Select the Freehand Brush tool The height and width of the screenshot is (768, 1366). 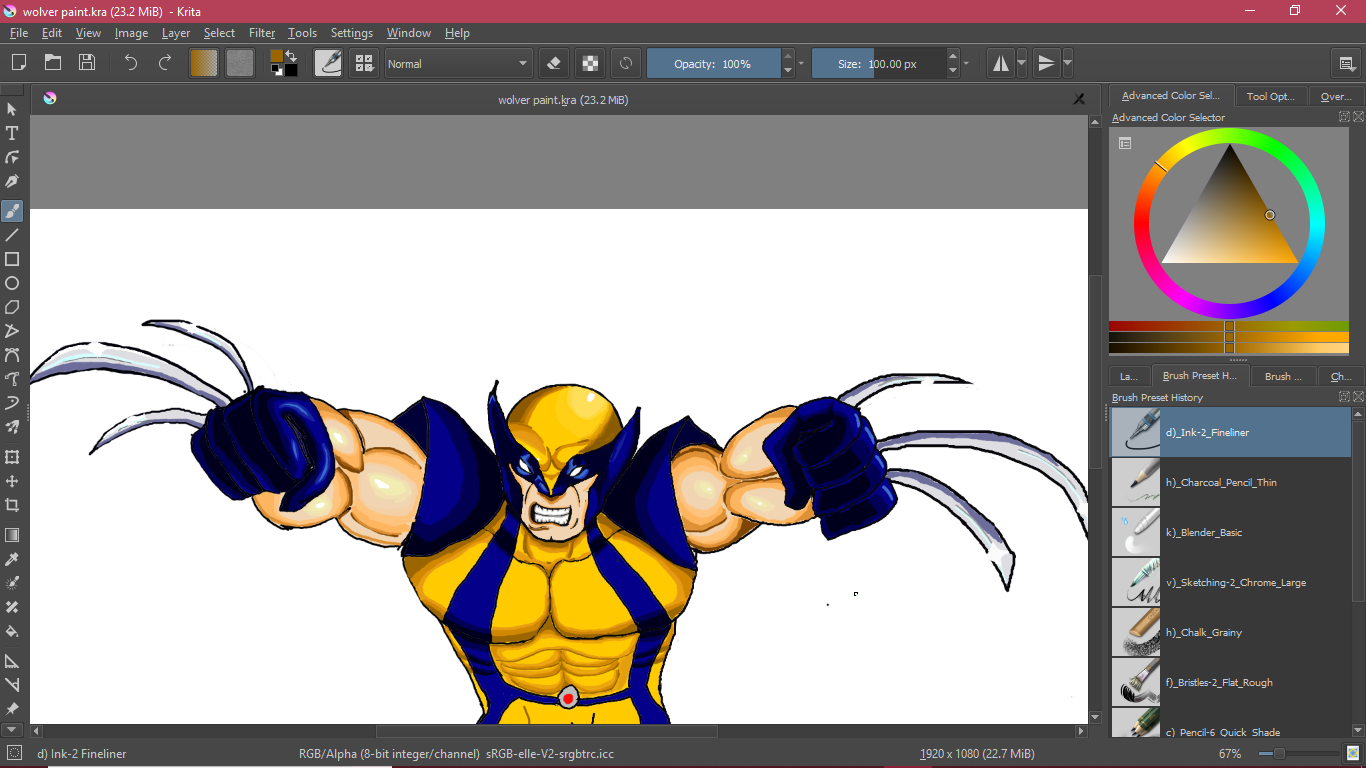pos(12,211)
